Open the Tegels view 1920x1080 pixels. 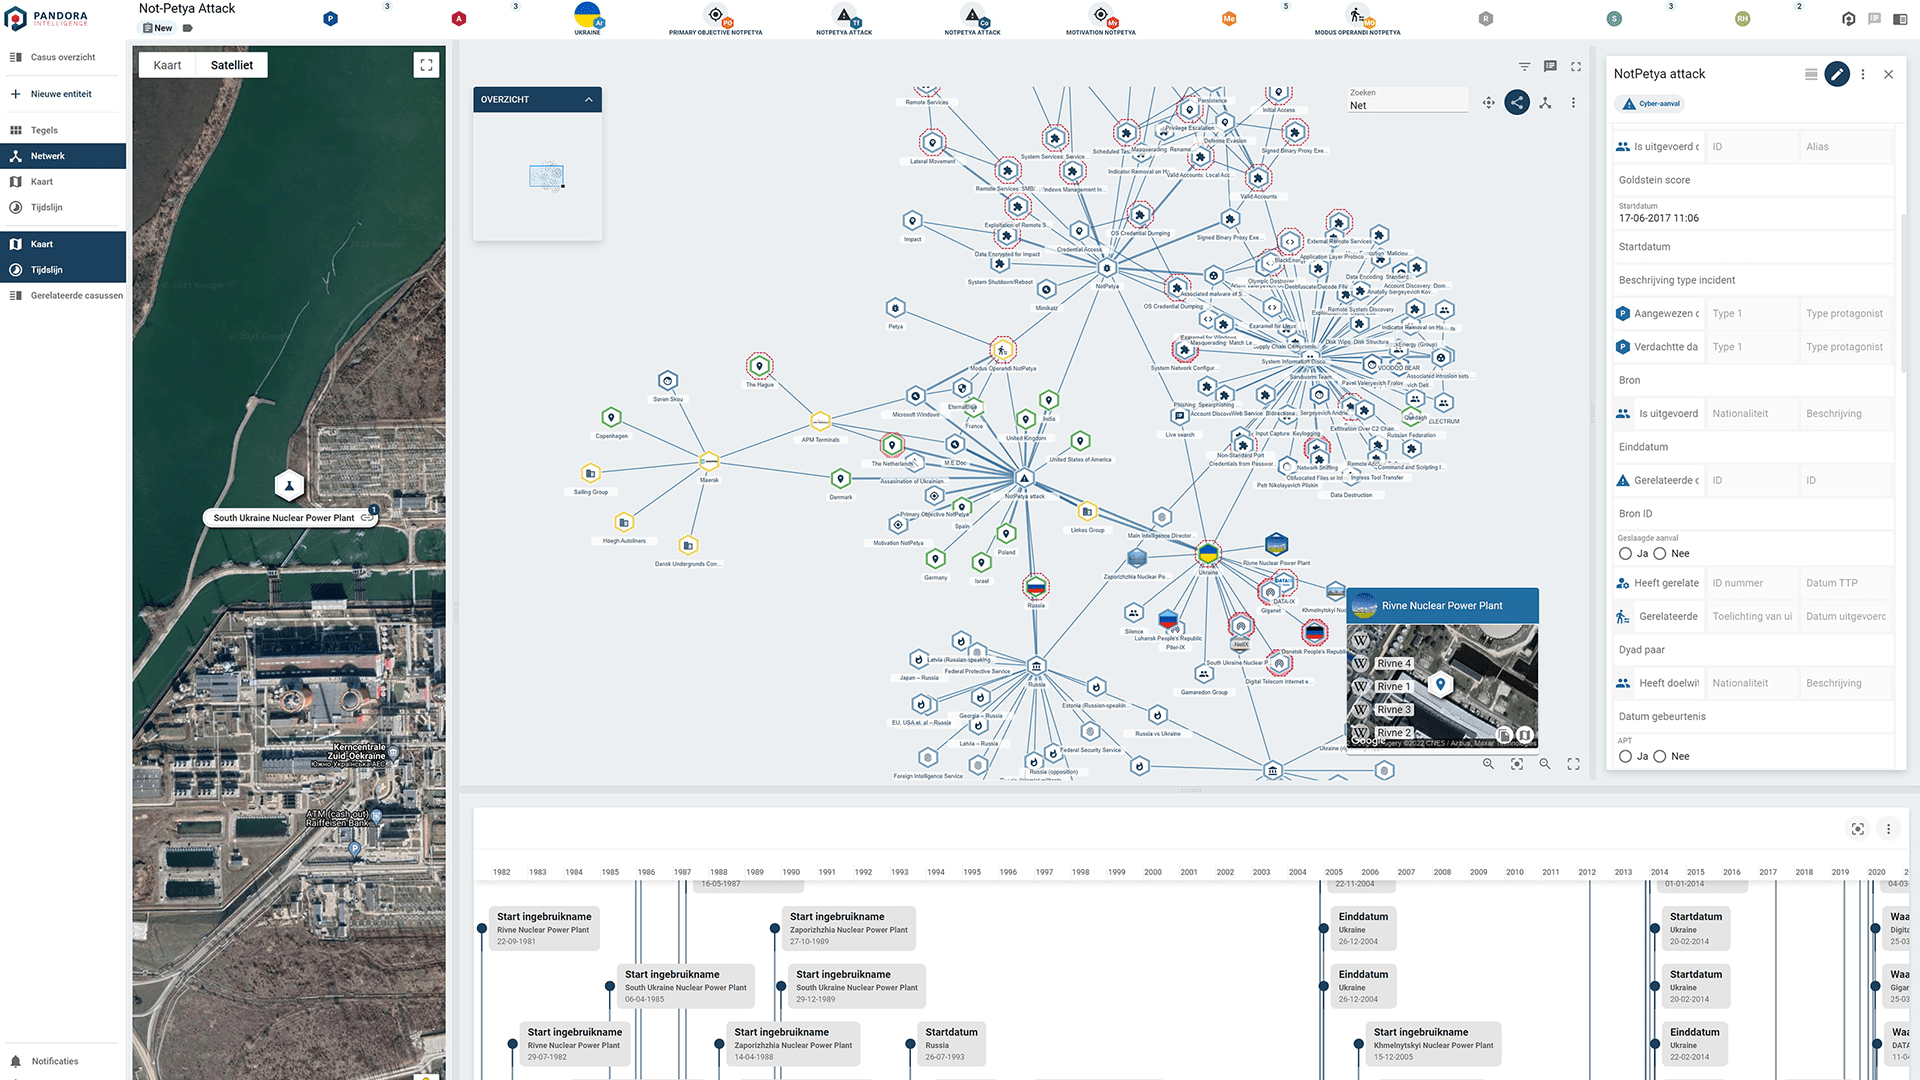click(x=44, y=130)
